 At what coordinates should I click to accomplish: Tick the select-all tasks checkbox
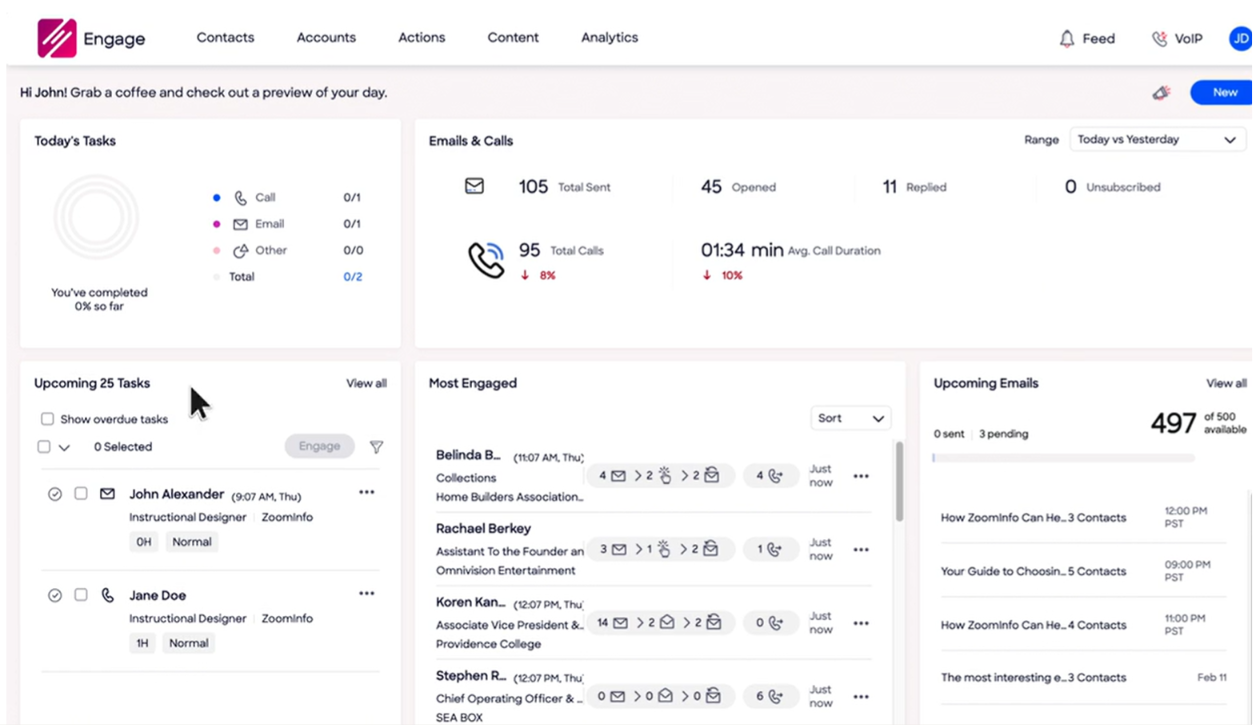click(x=44, y=447)
